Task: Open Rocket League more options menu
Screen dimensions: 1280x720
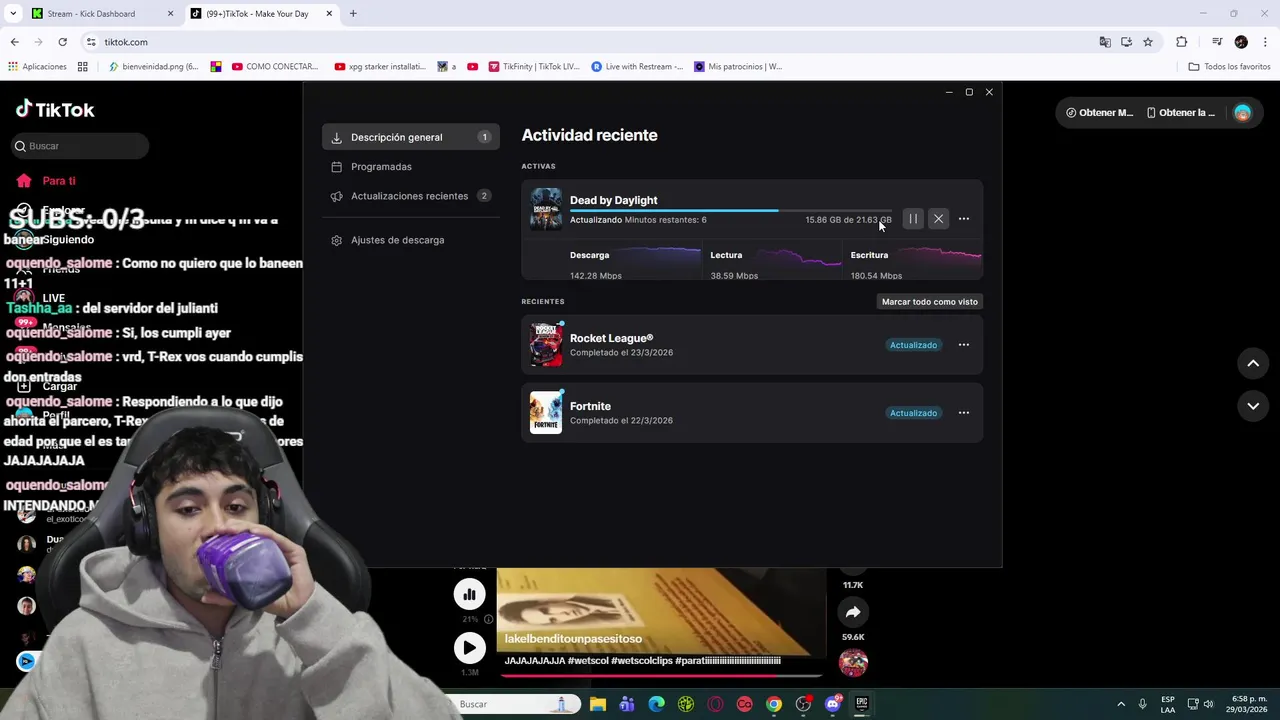Action: pyautogui.click(x=964, y=345)
